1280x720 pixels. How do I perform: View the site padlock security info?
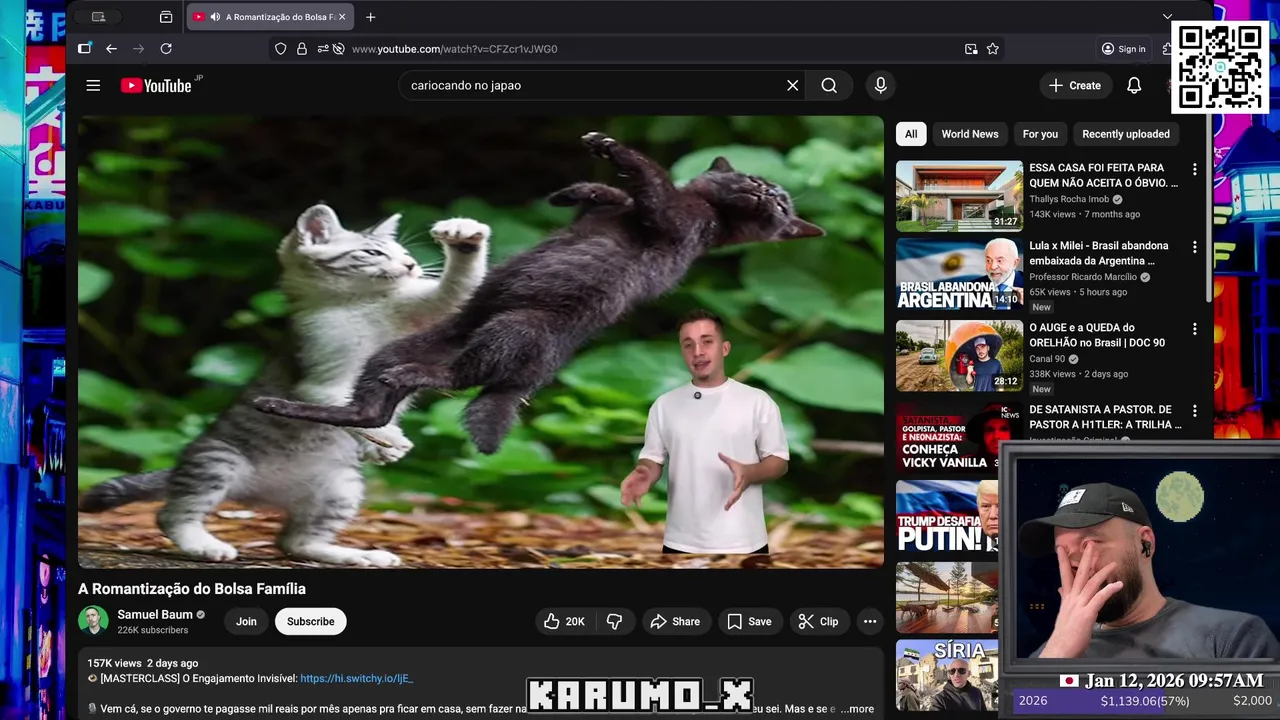(302, 48)
